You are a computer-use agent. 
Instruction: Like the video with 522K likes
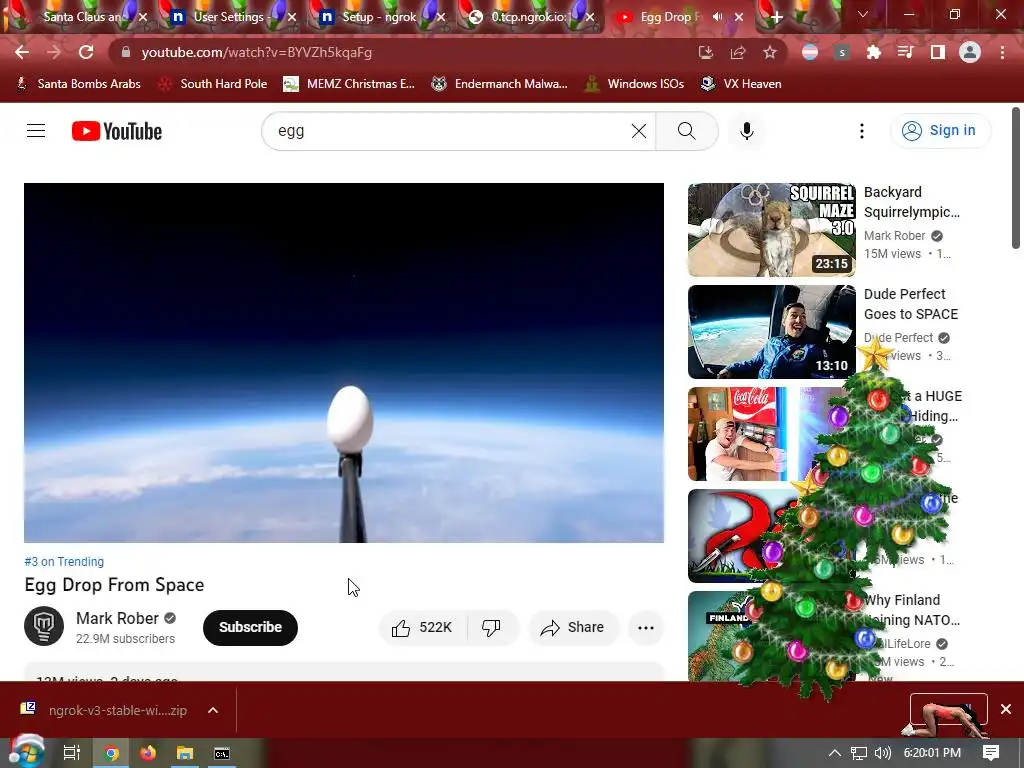coord(423,628)
